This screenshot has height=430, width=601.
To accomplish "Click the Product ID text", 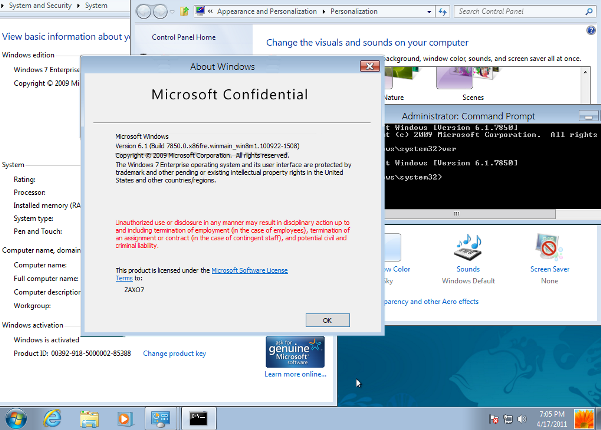I will (x=72, y=353).
